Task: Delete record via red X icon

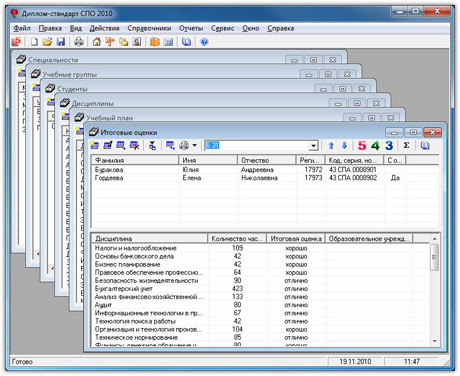Action: [x=134, y=145]
